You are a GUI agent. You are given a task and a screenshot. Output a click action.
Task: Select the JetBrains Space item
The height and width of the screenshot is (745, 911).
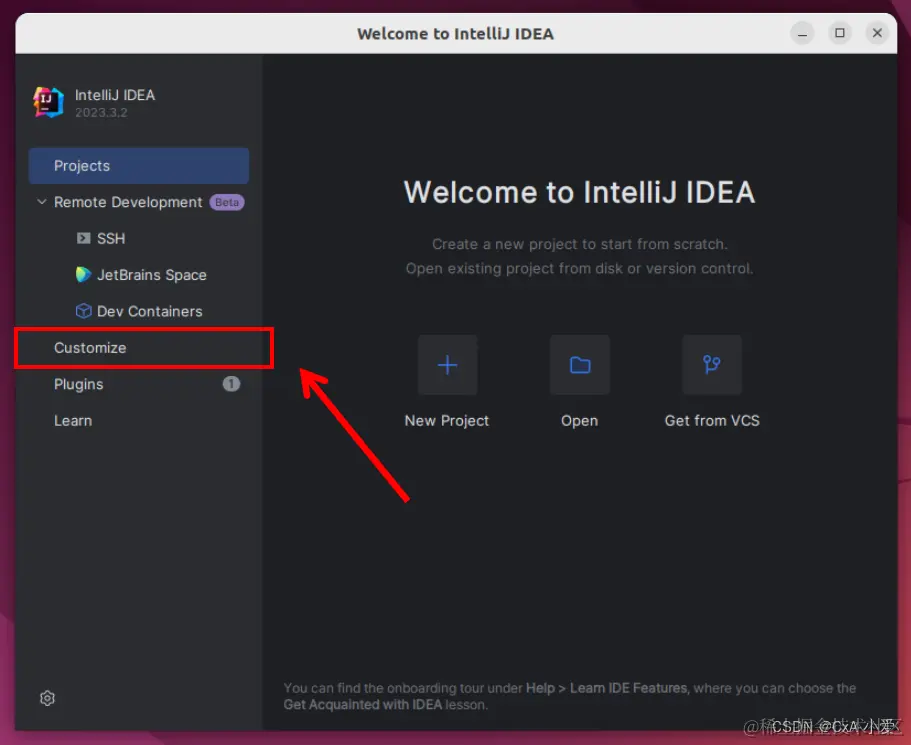[x=139, y=275]
